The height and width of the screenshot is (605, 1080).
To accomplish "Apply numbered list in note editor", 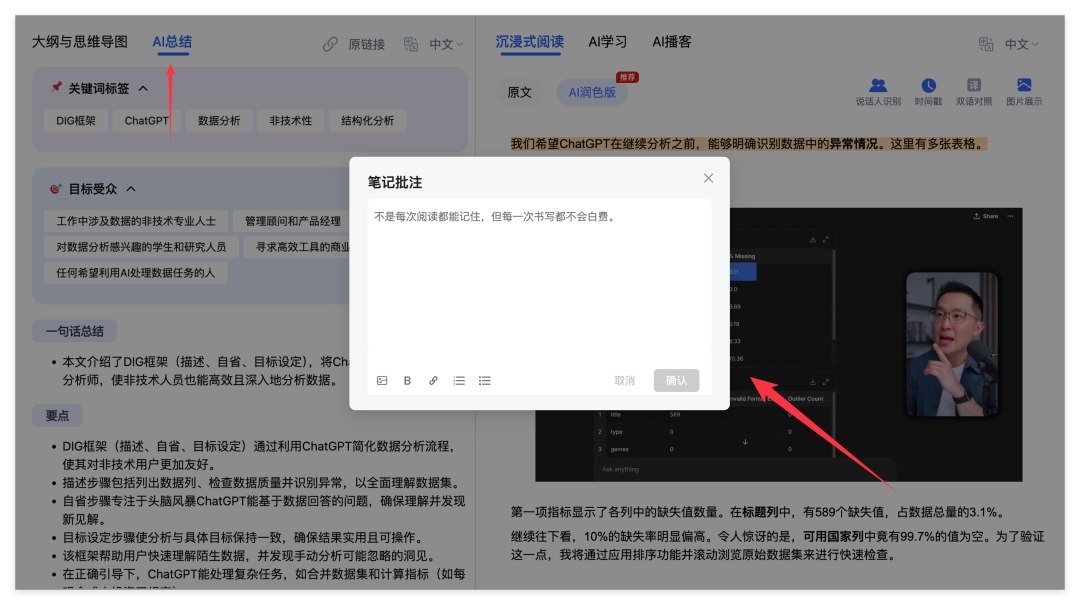I will coord(459,381).
